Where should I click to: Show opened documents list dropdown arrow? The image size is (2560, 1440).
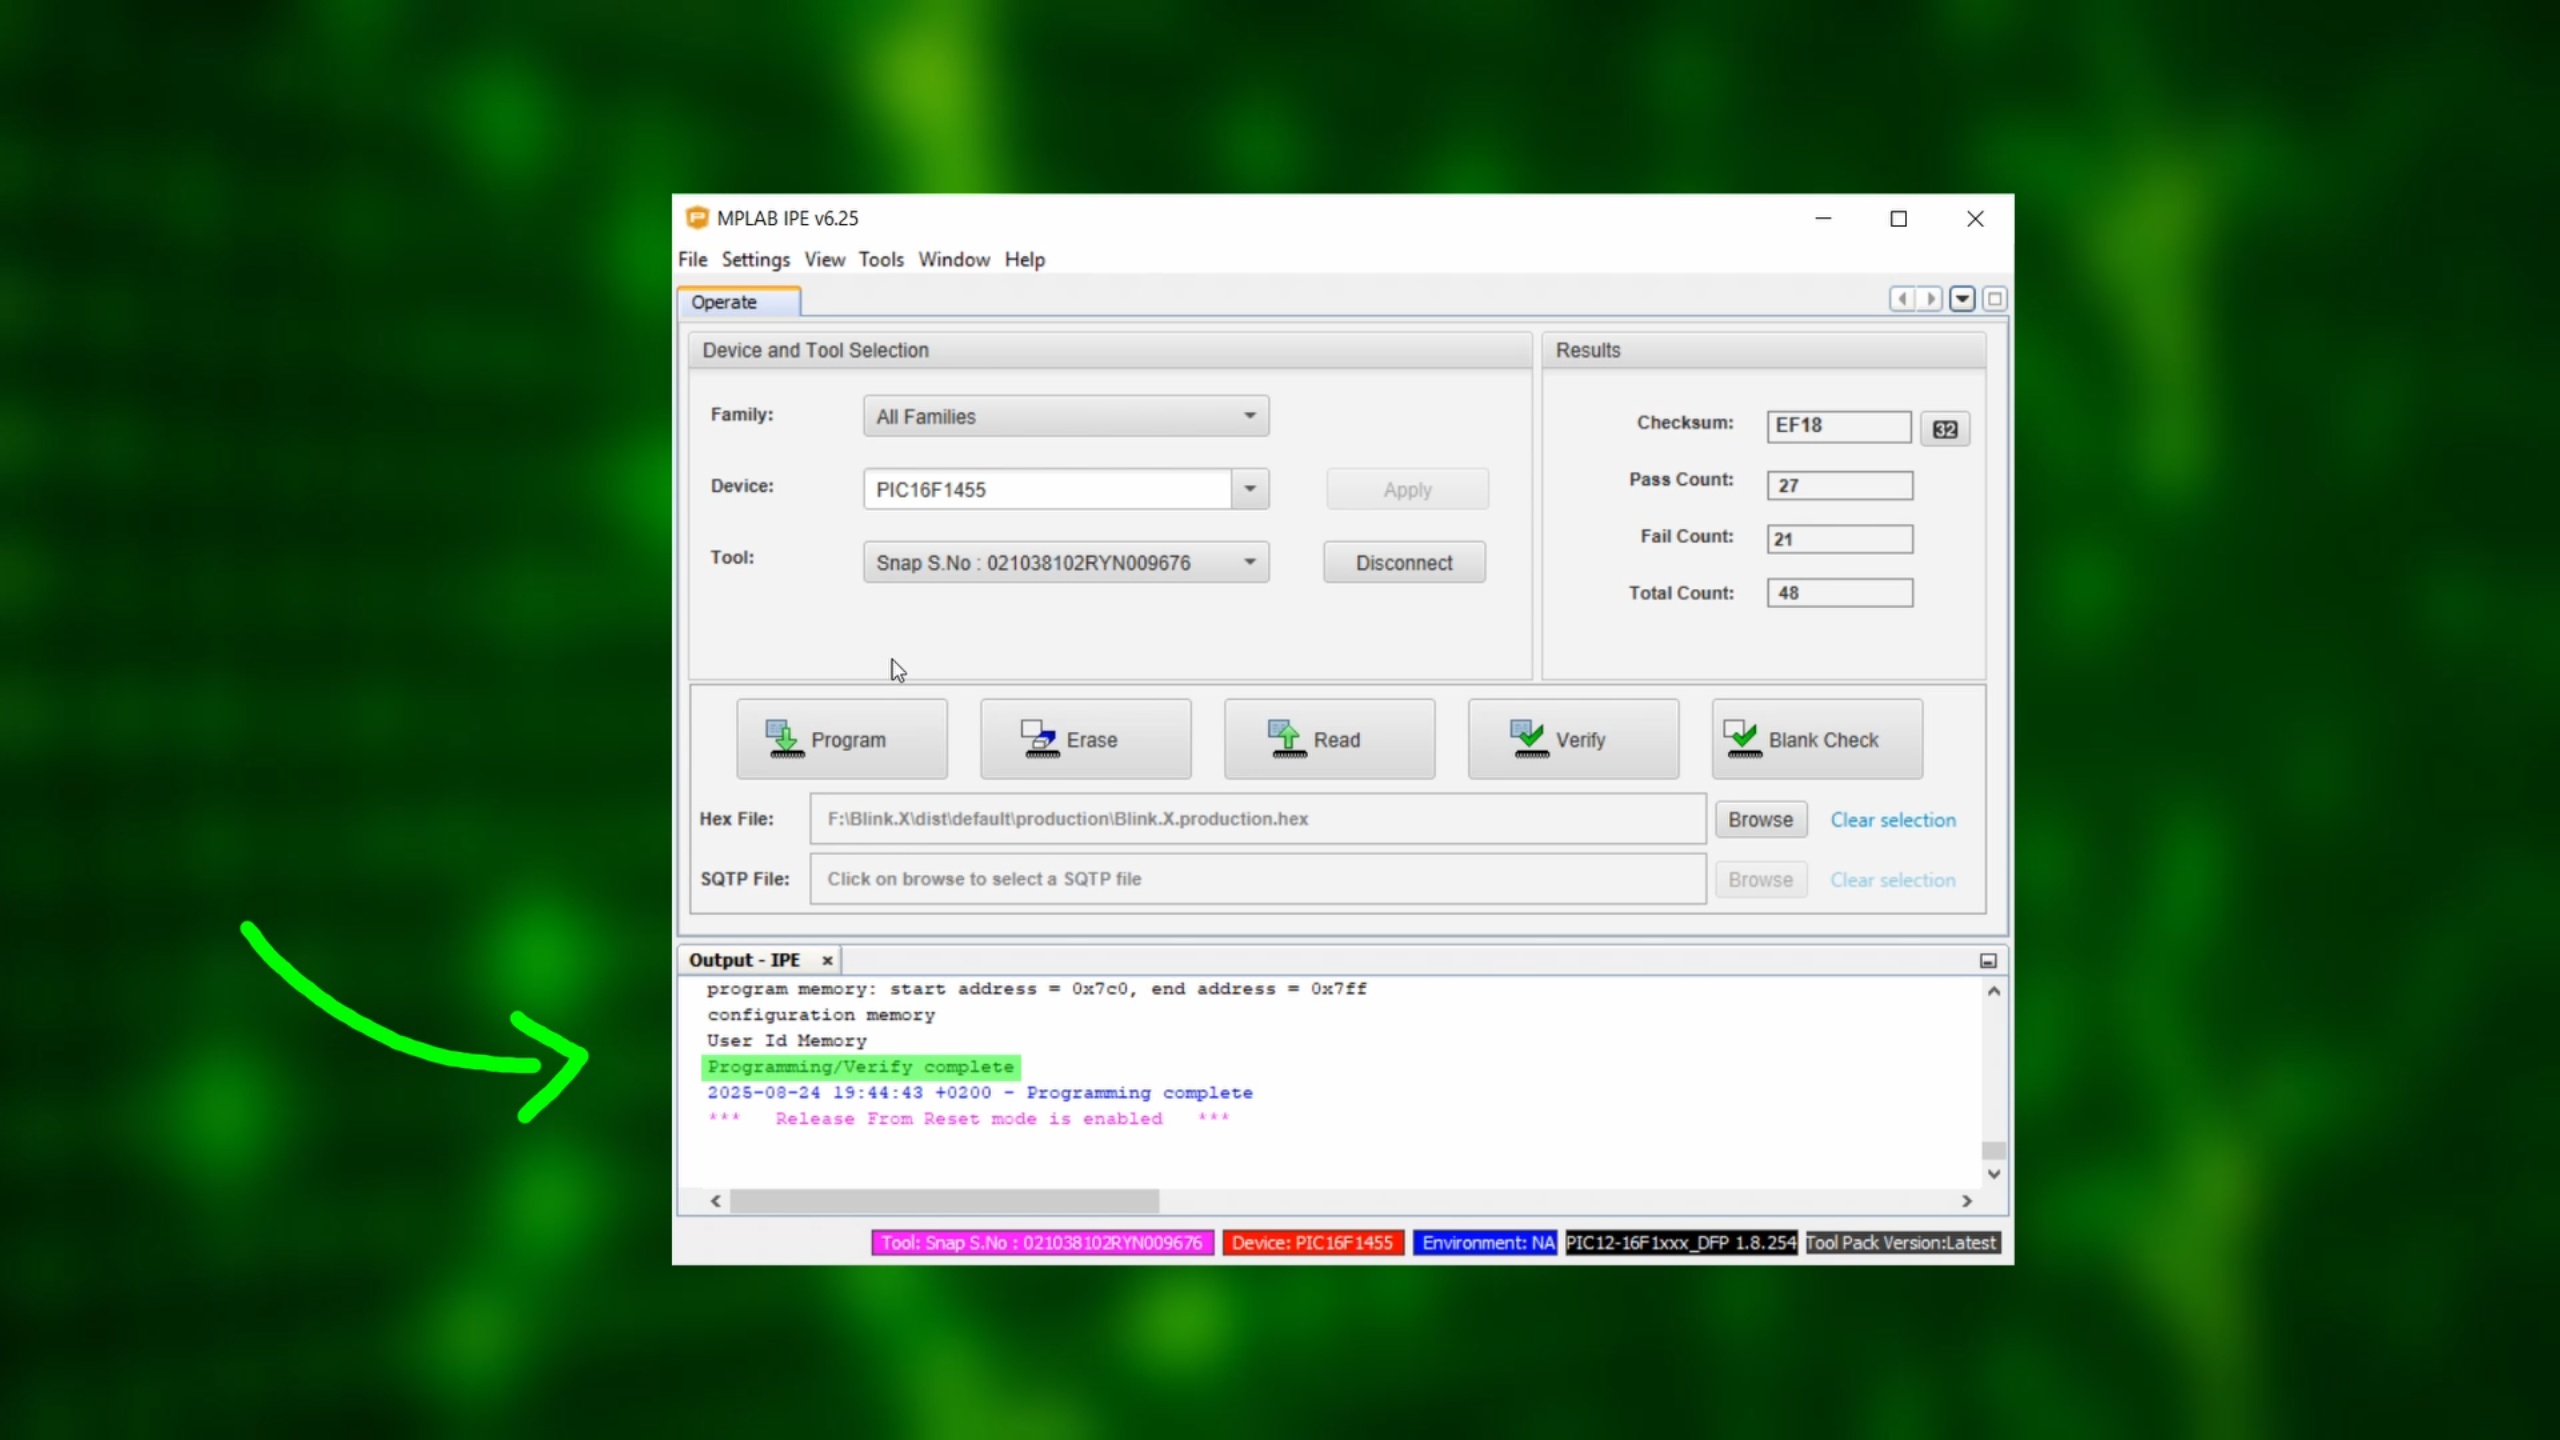click(x=1962, y=299)
